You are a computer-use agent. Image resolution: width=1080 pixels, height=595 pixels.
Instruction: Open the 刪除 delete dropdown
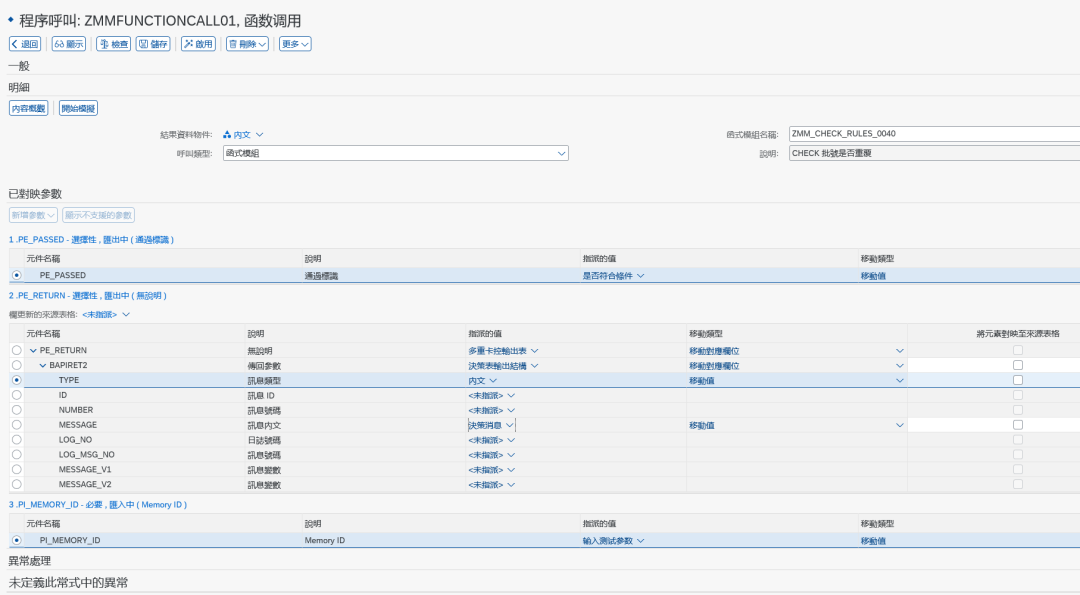[247, 44]
